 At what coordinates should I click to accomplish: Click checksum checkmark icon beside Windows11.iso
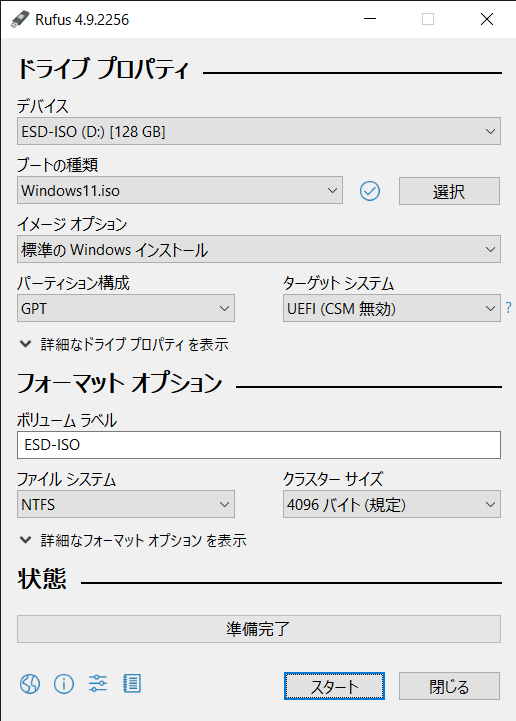click(370, 191)
